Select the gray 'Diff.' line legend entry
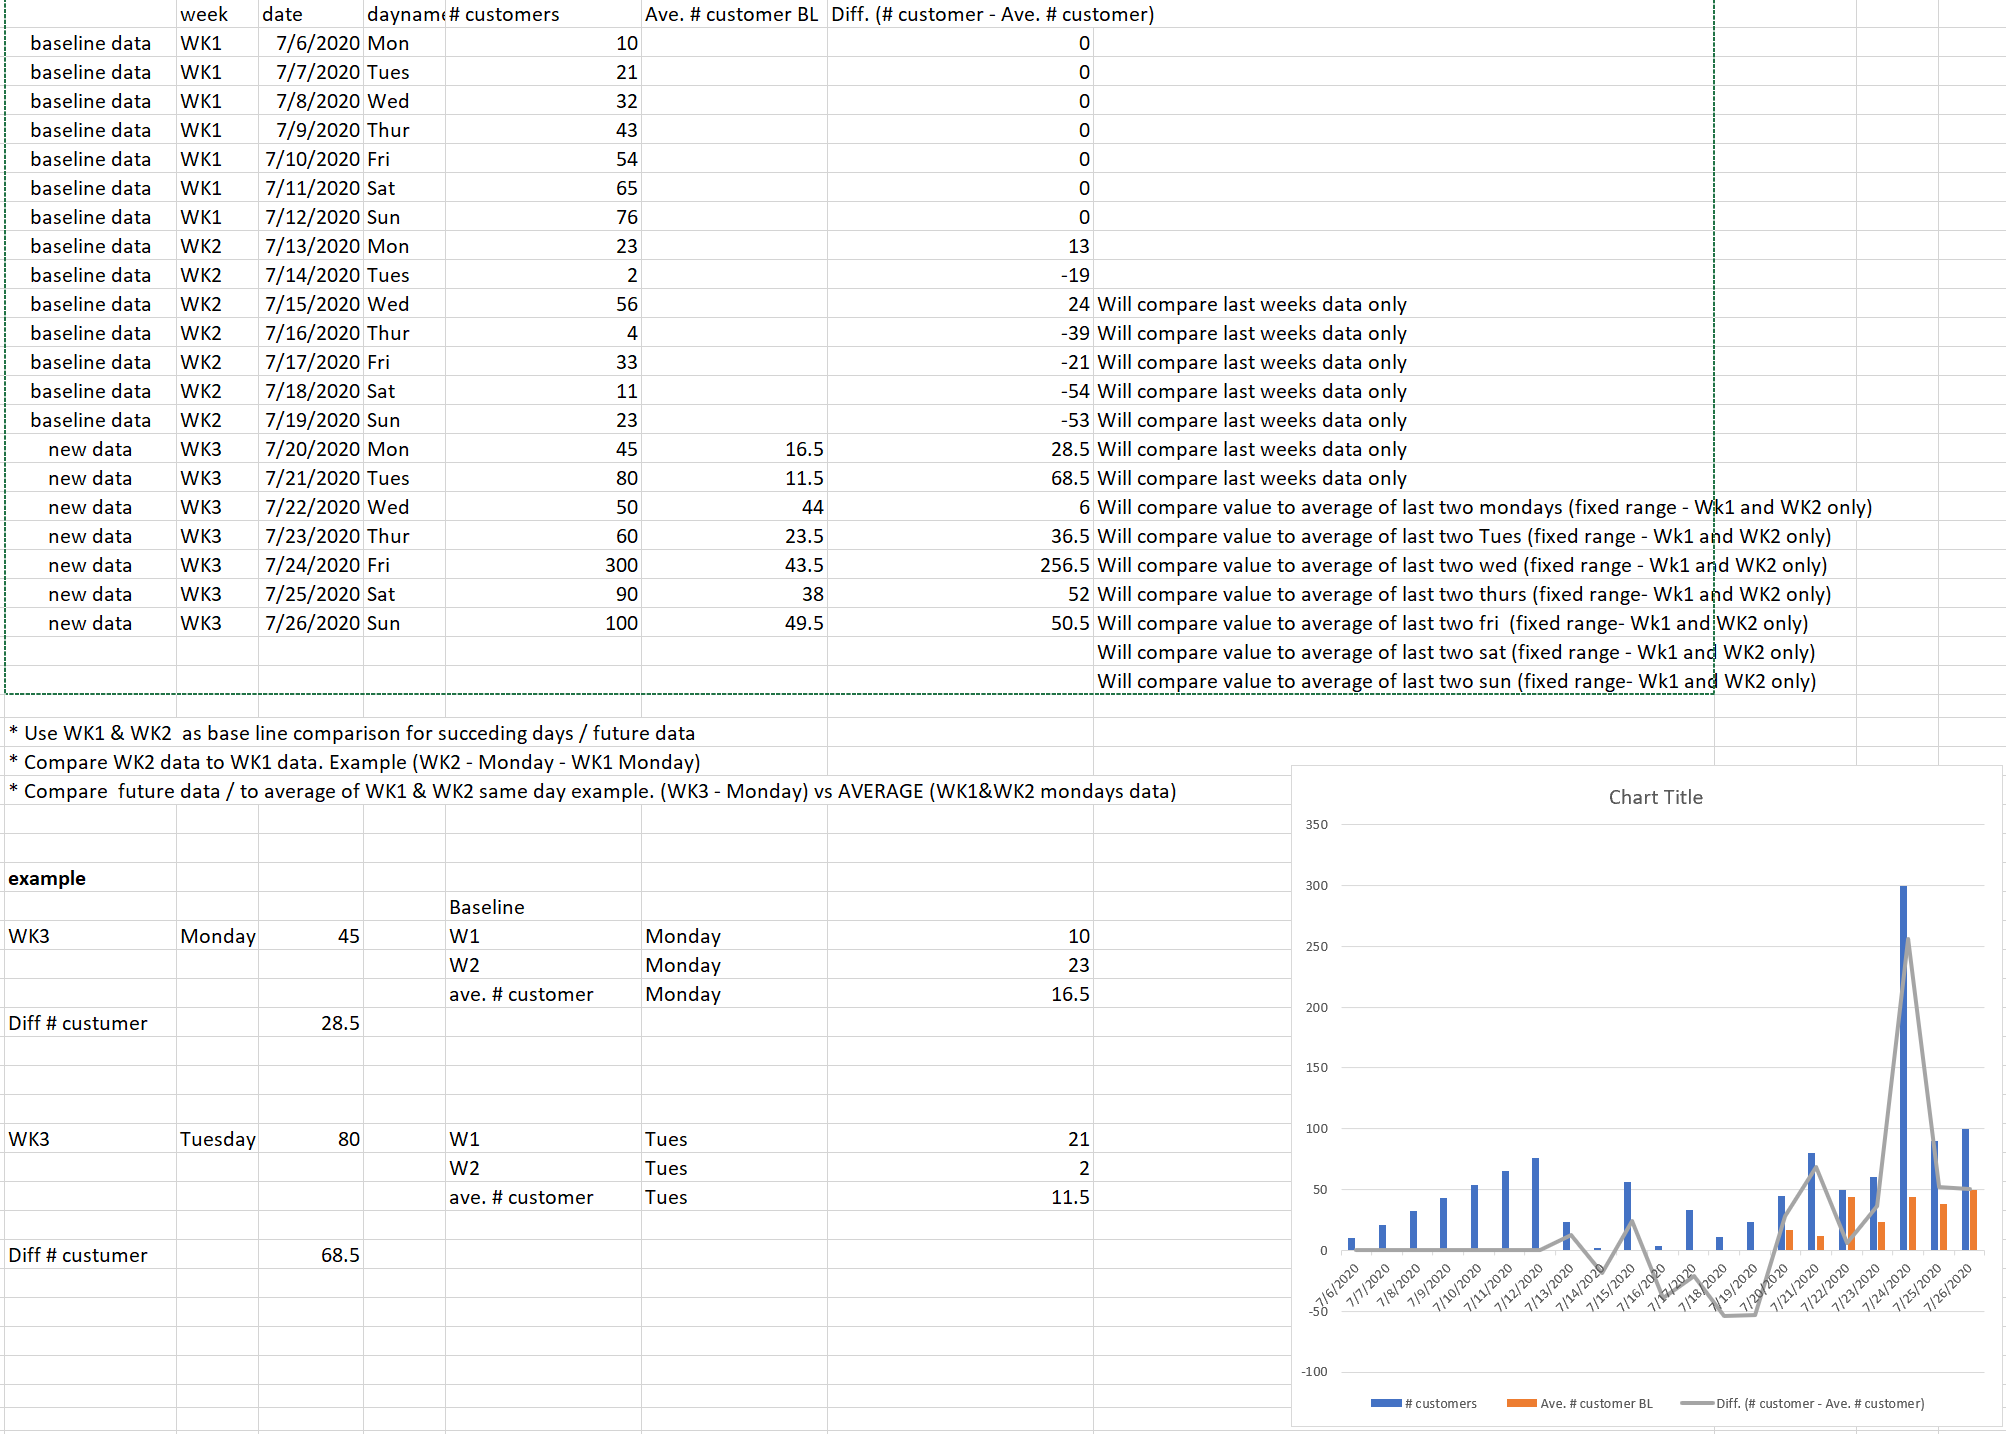Viewport: 2006px width, 1434px height. coord(1802,1403)
